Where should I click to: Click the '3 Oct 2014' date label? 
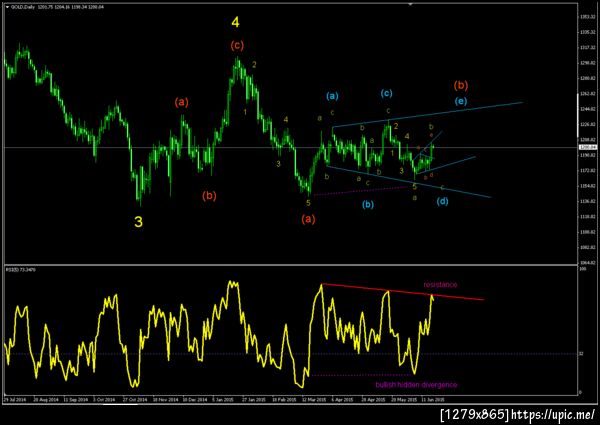pyautogui.click(x=104, y=399)
